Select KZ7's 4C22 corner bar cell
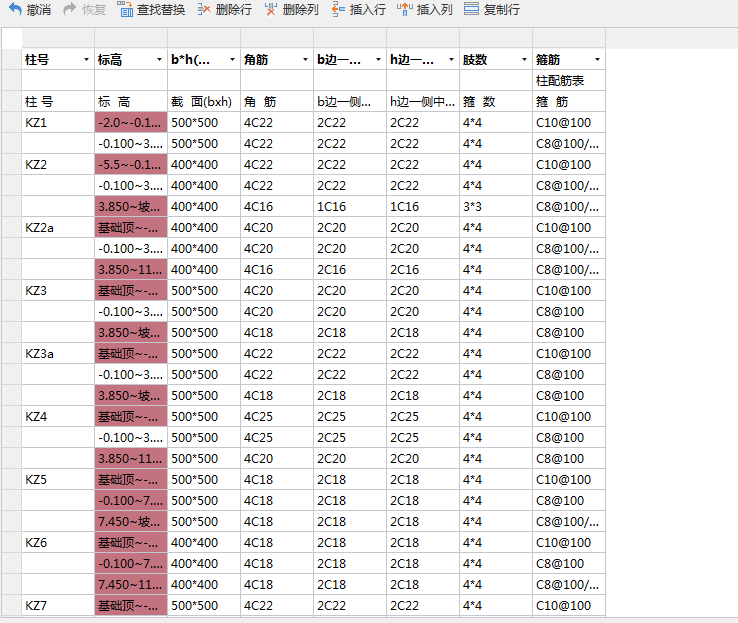The image size is (738, 623). pyautogui.click(x=277, y=605)
